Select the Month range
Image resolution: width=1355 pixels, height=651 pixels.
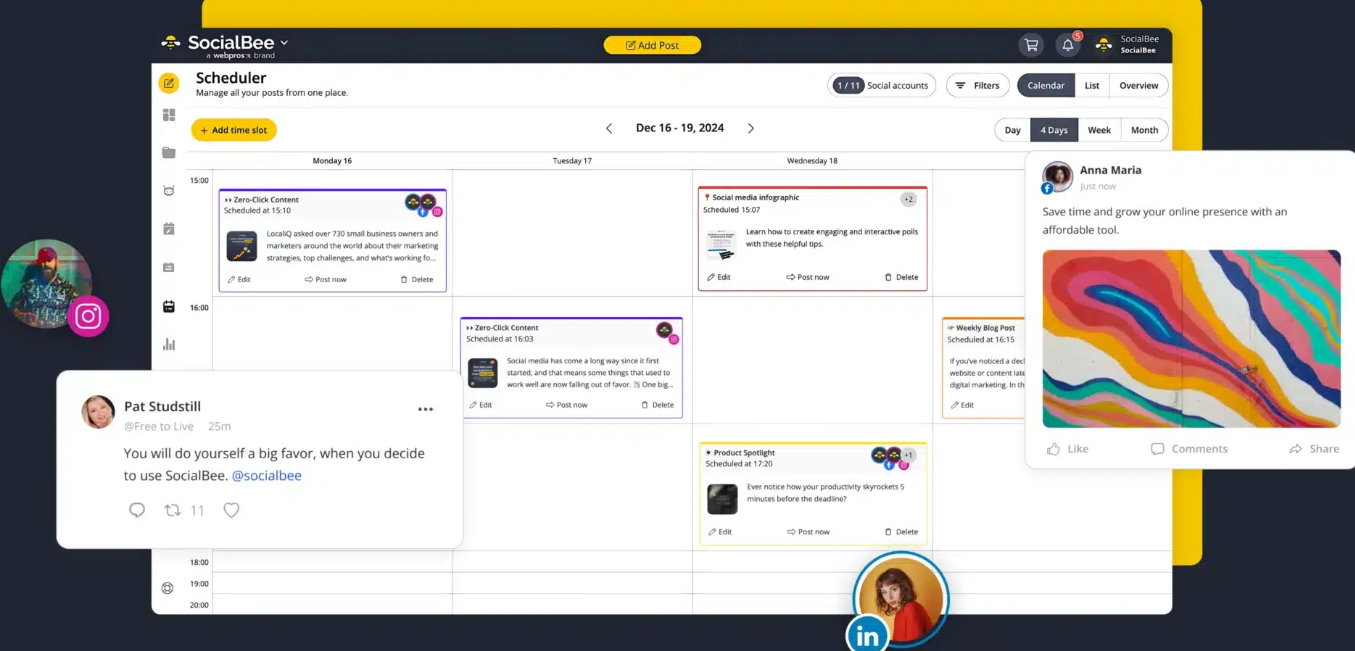click(1144, 130)
